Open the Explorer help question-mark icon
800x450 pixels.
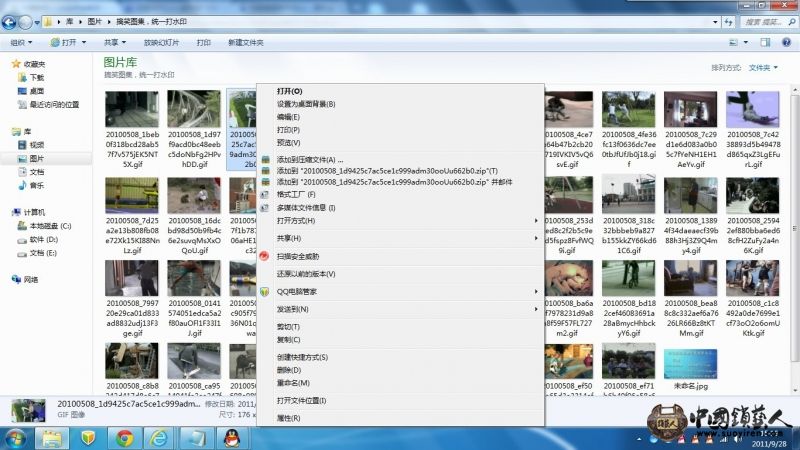point(786,42)
